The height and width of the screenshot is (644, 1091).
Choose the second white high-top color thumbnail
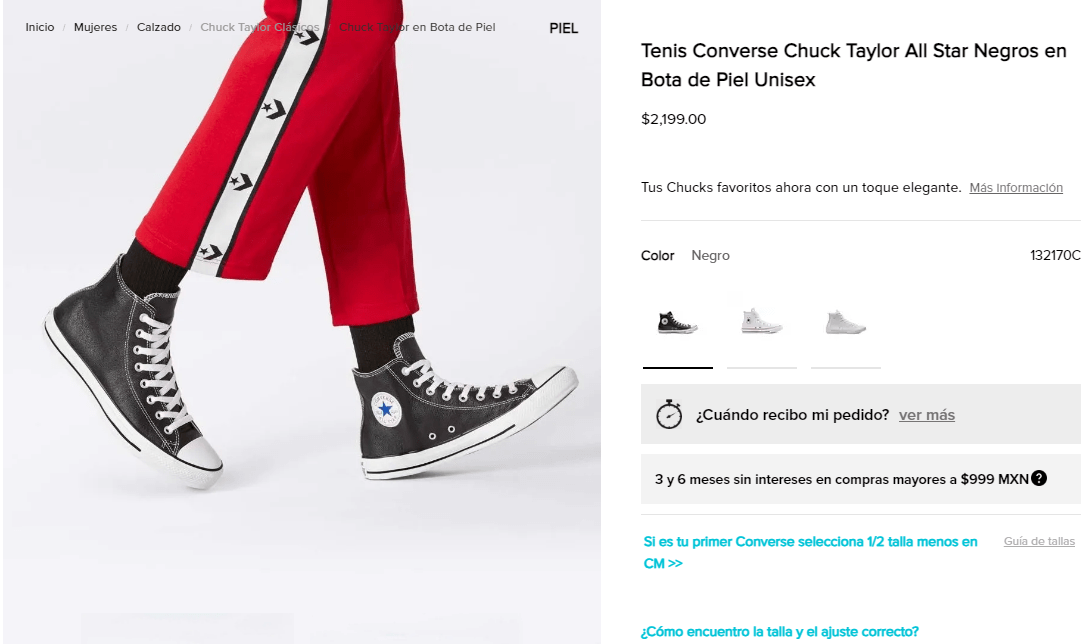(761, 323)
